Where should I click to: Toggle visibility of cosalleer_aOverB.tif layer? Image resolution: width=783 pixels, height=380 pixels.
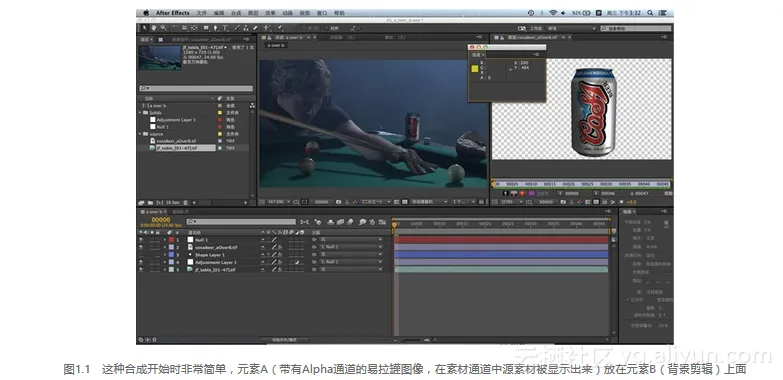click(141, 247)
